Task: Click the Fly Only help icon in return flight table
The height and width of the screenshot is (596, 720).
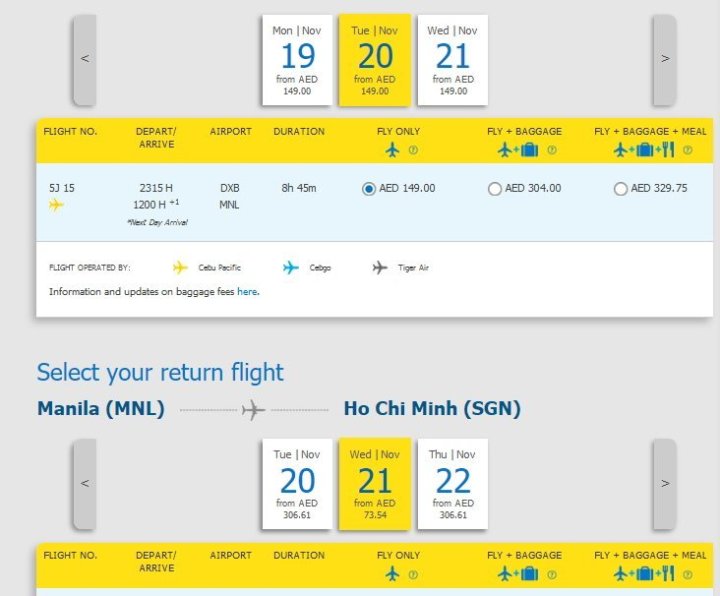Action: tap(412, 575)
